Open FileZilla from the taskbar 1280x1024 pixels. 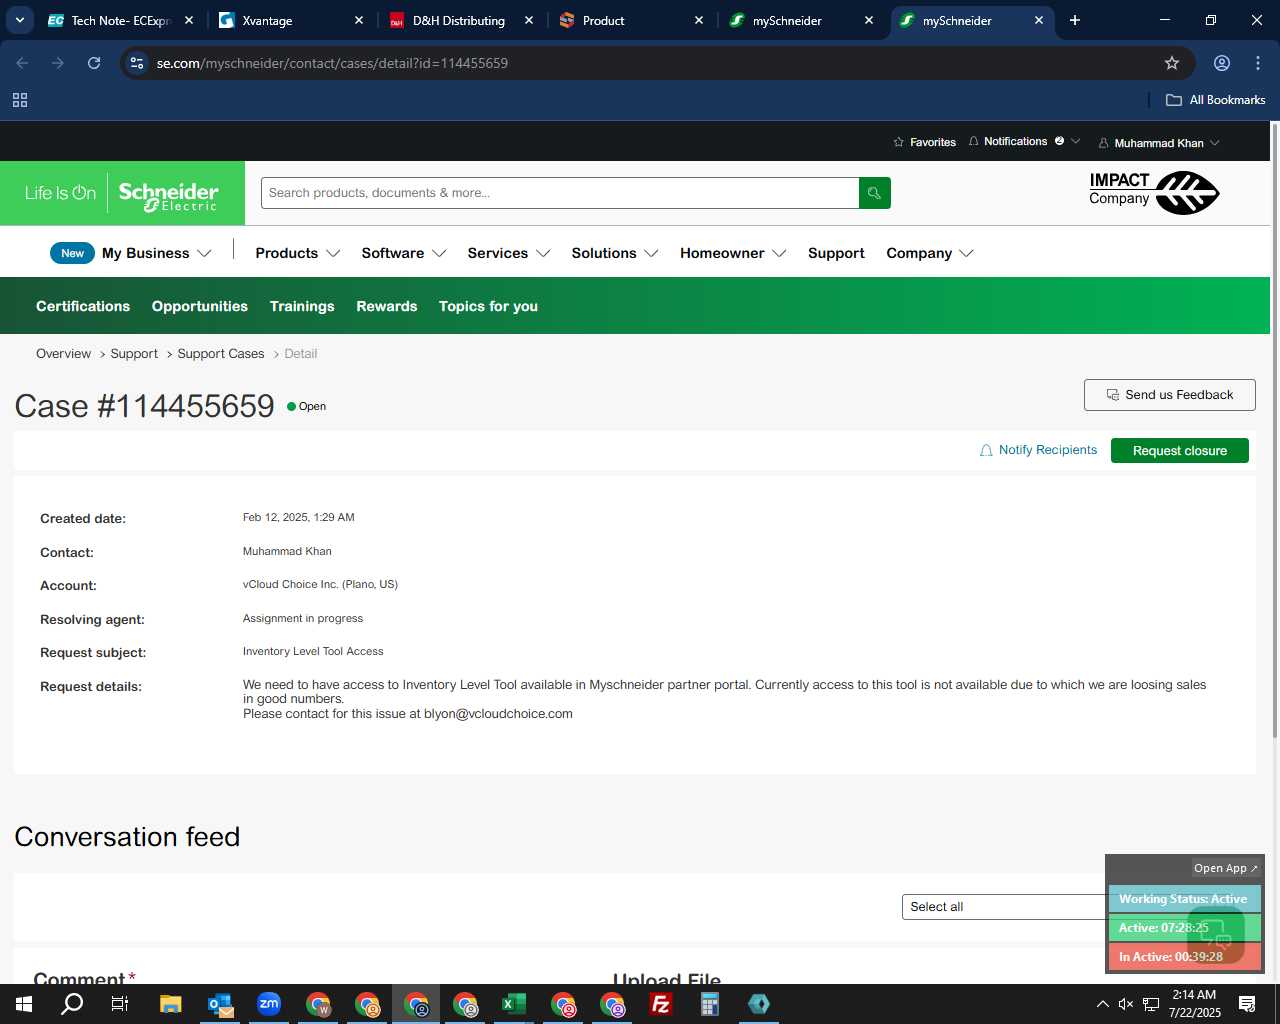click(x=661, y=1004)
